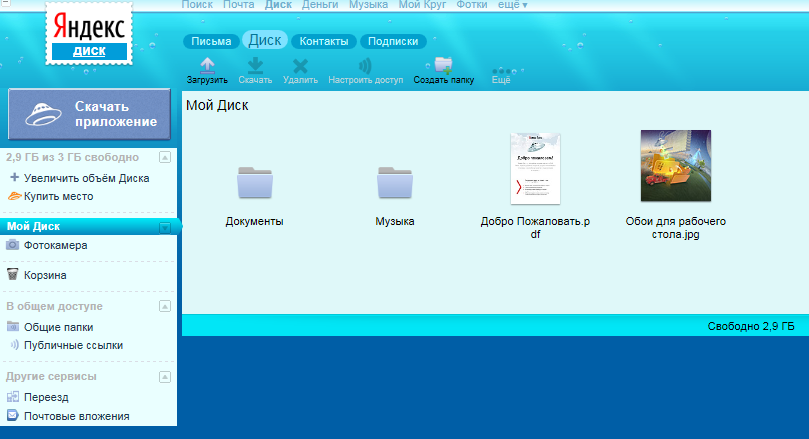Select the Добро Пожаловать.pdf file thumbnail
This screenshot has height=439, width=809.
[x=535, y=168]
